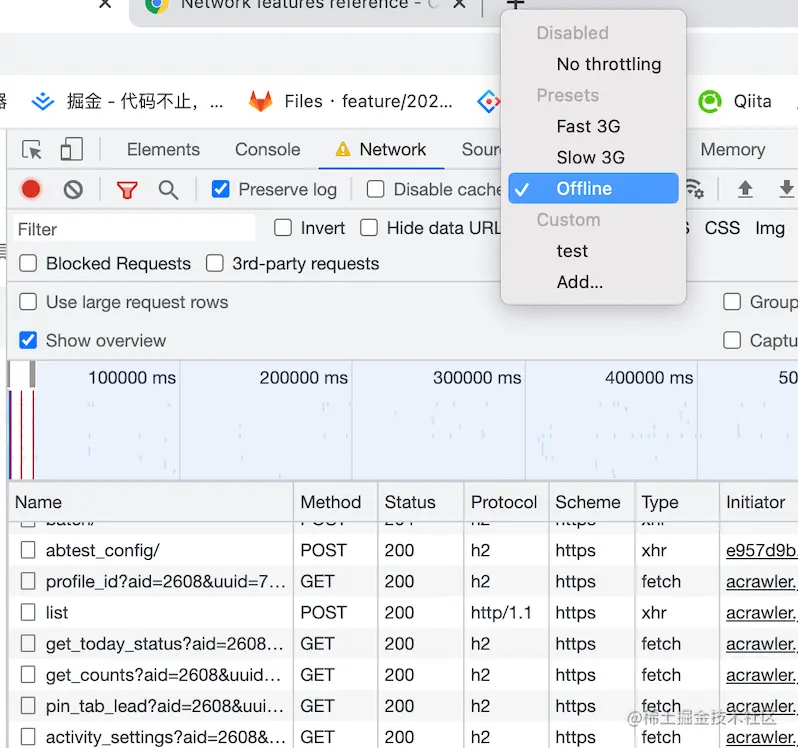Enable Blocked Requests checkbox
This screenshot has width=798, height=748.
click(28, 263)
